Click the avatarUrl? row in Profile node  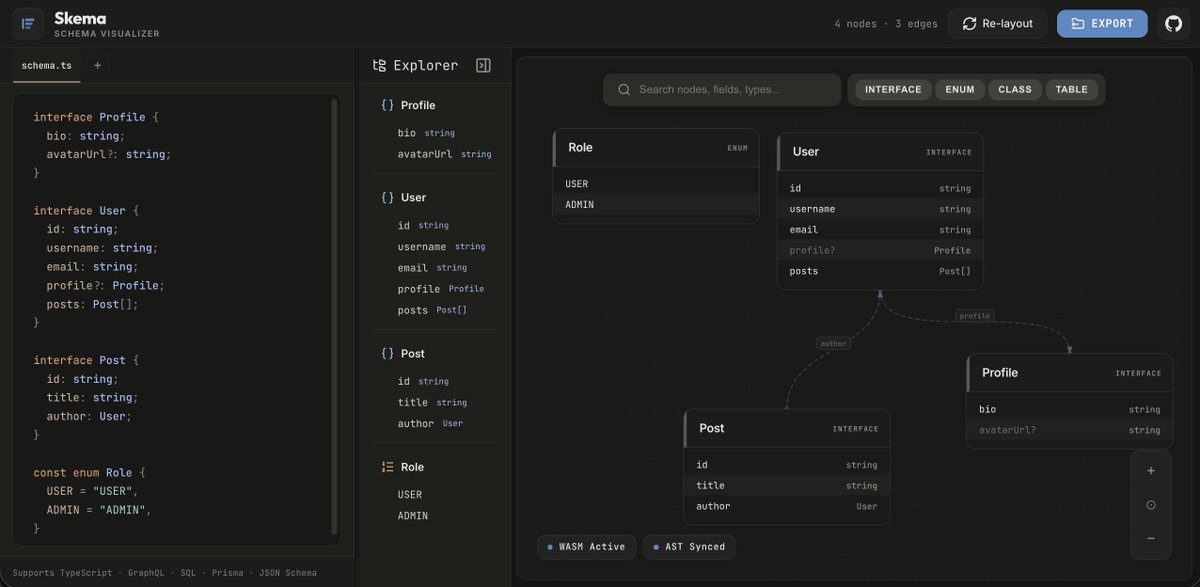coord(1069,430)
